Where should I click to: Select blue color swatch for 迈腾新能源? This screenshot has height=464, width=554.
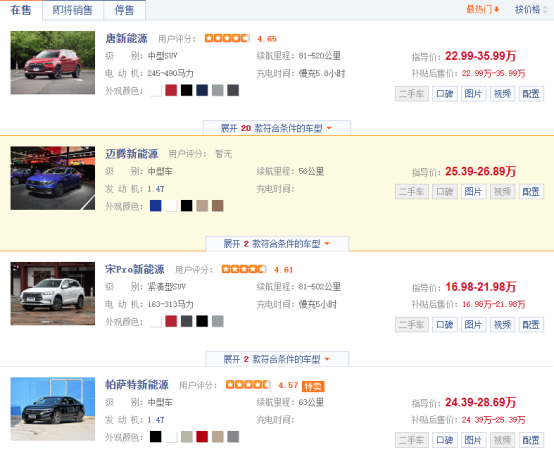tap(156, 206)
